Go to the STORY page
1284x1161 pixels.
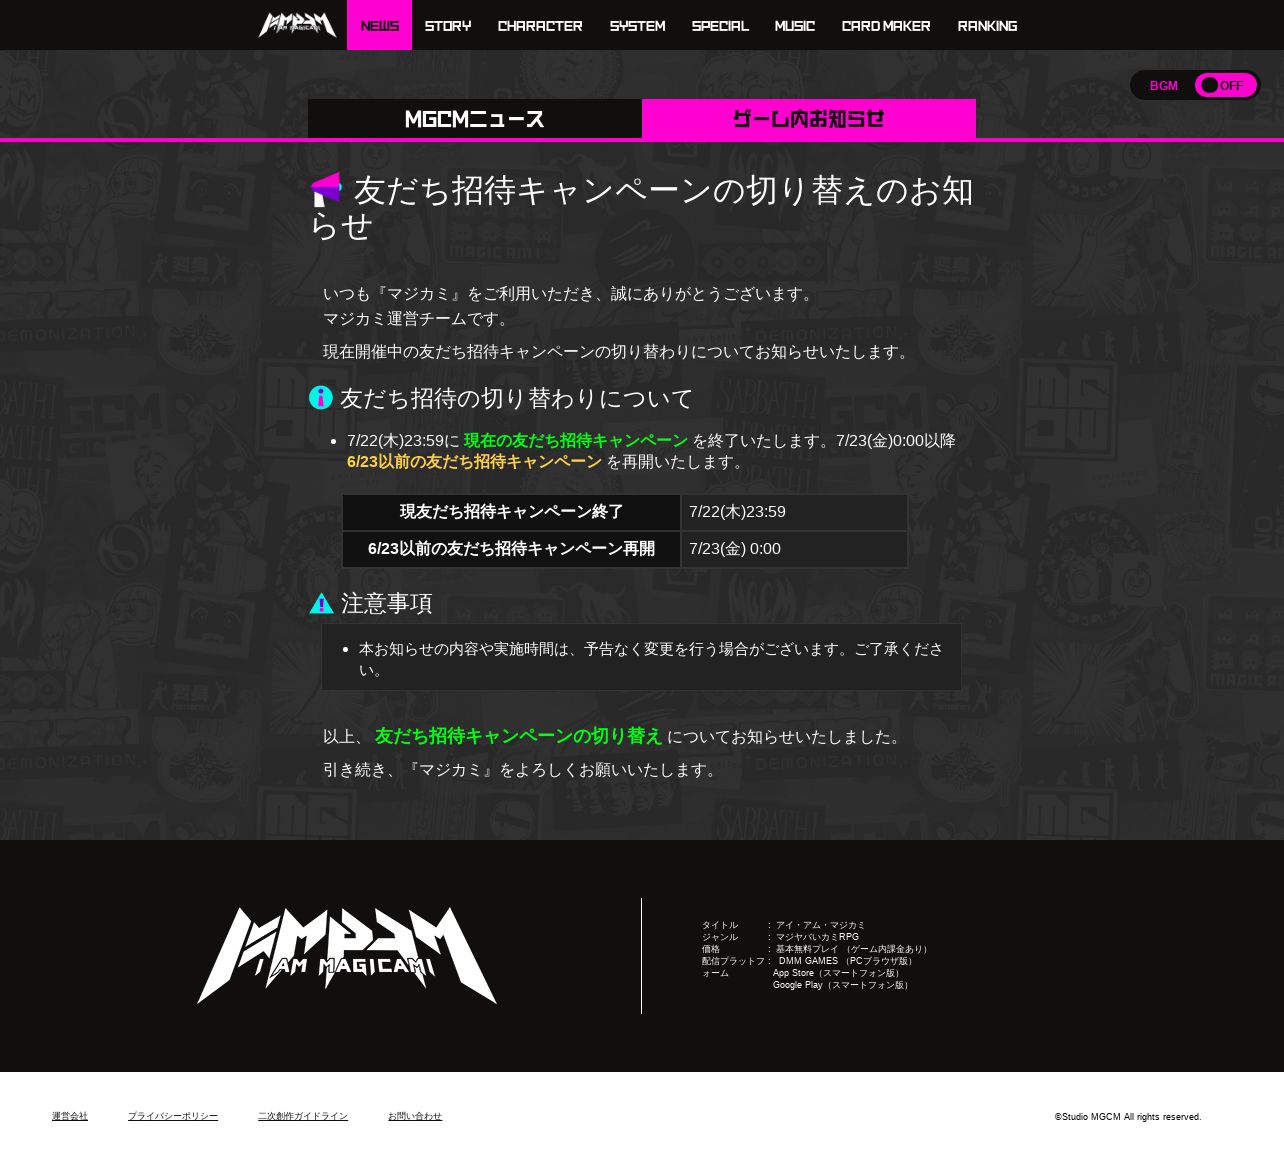click(x=448, y=25)
